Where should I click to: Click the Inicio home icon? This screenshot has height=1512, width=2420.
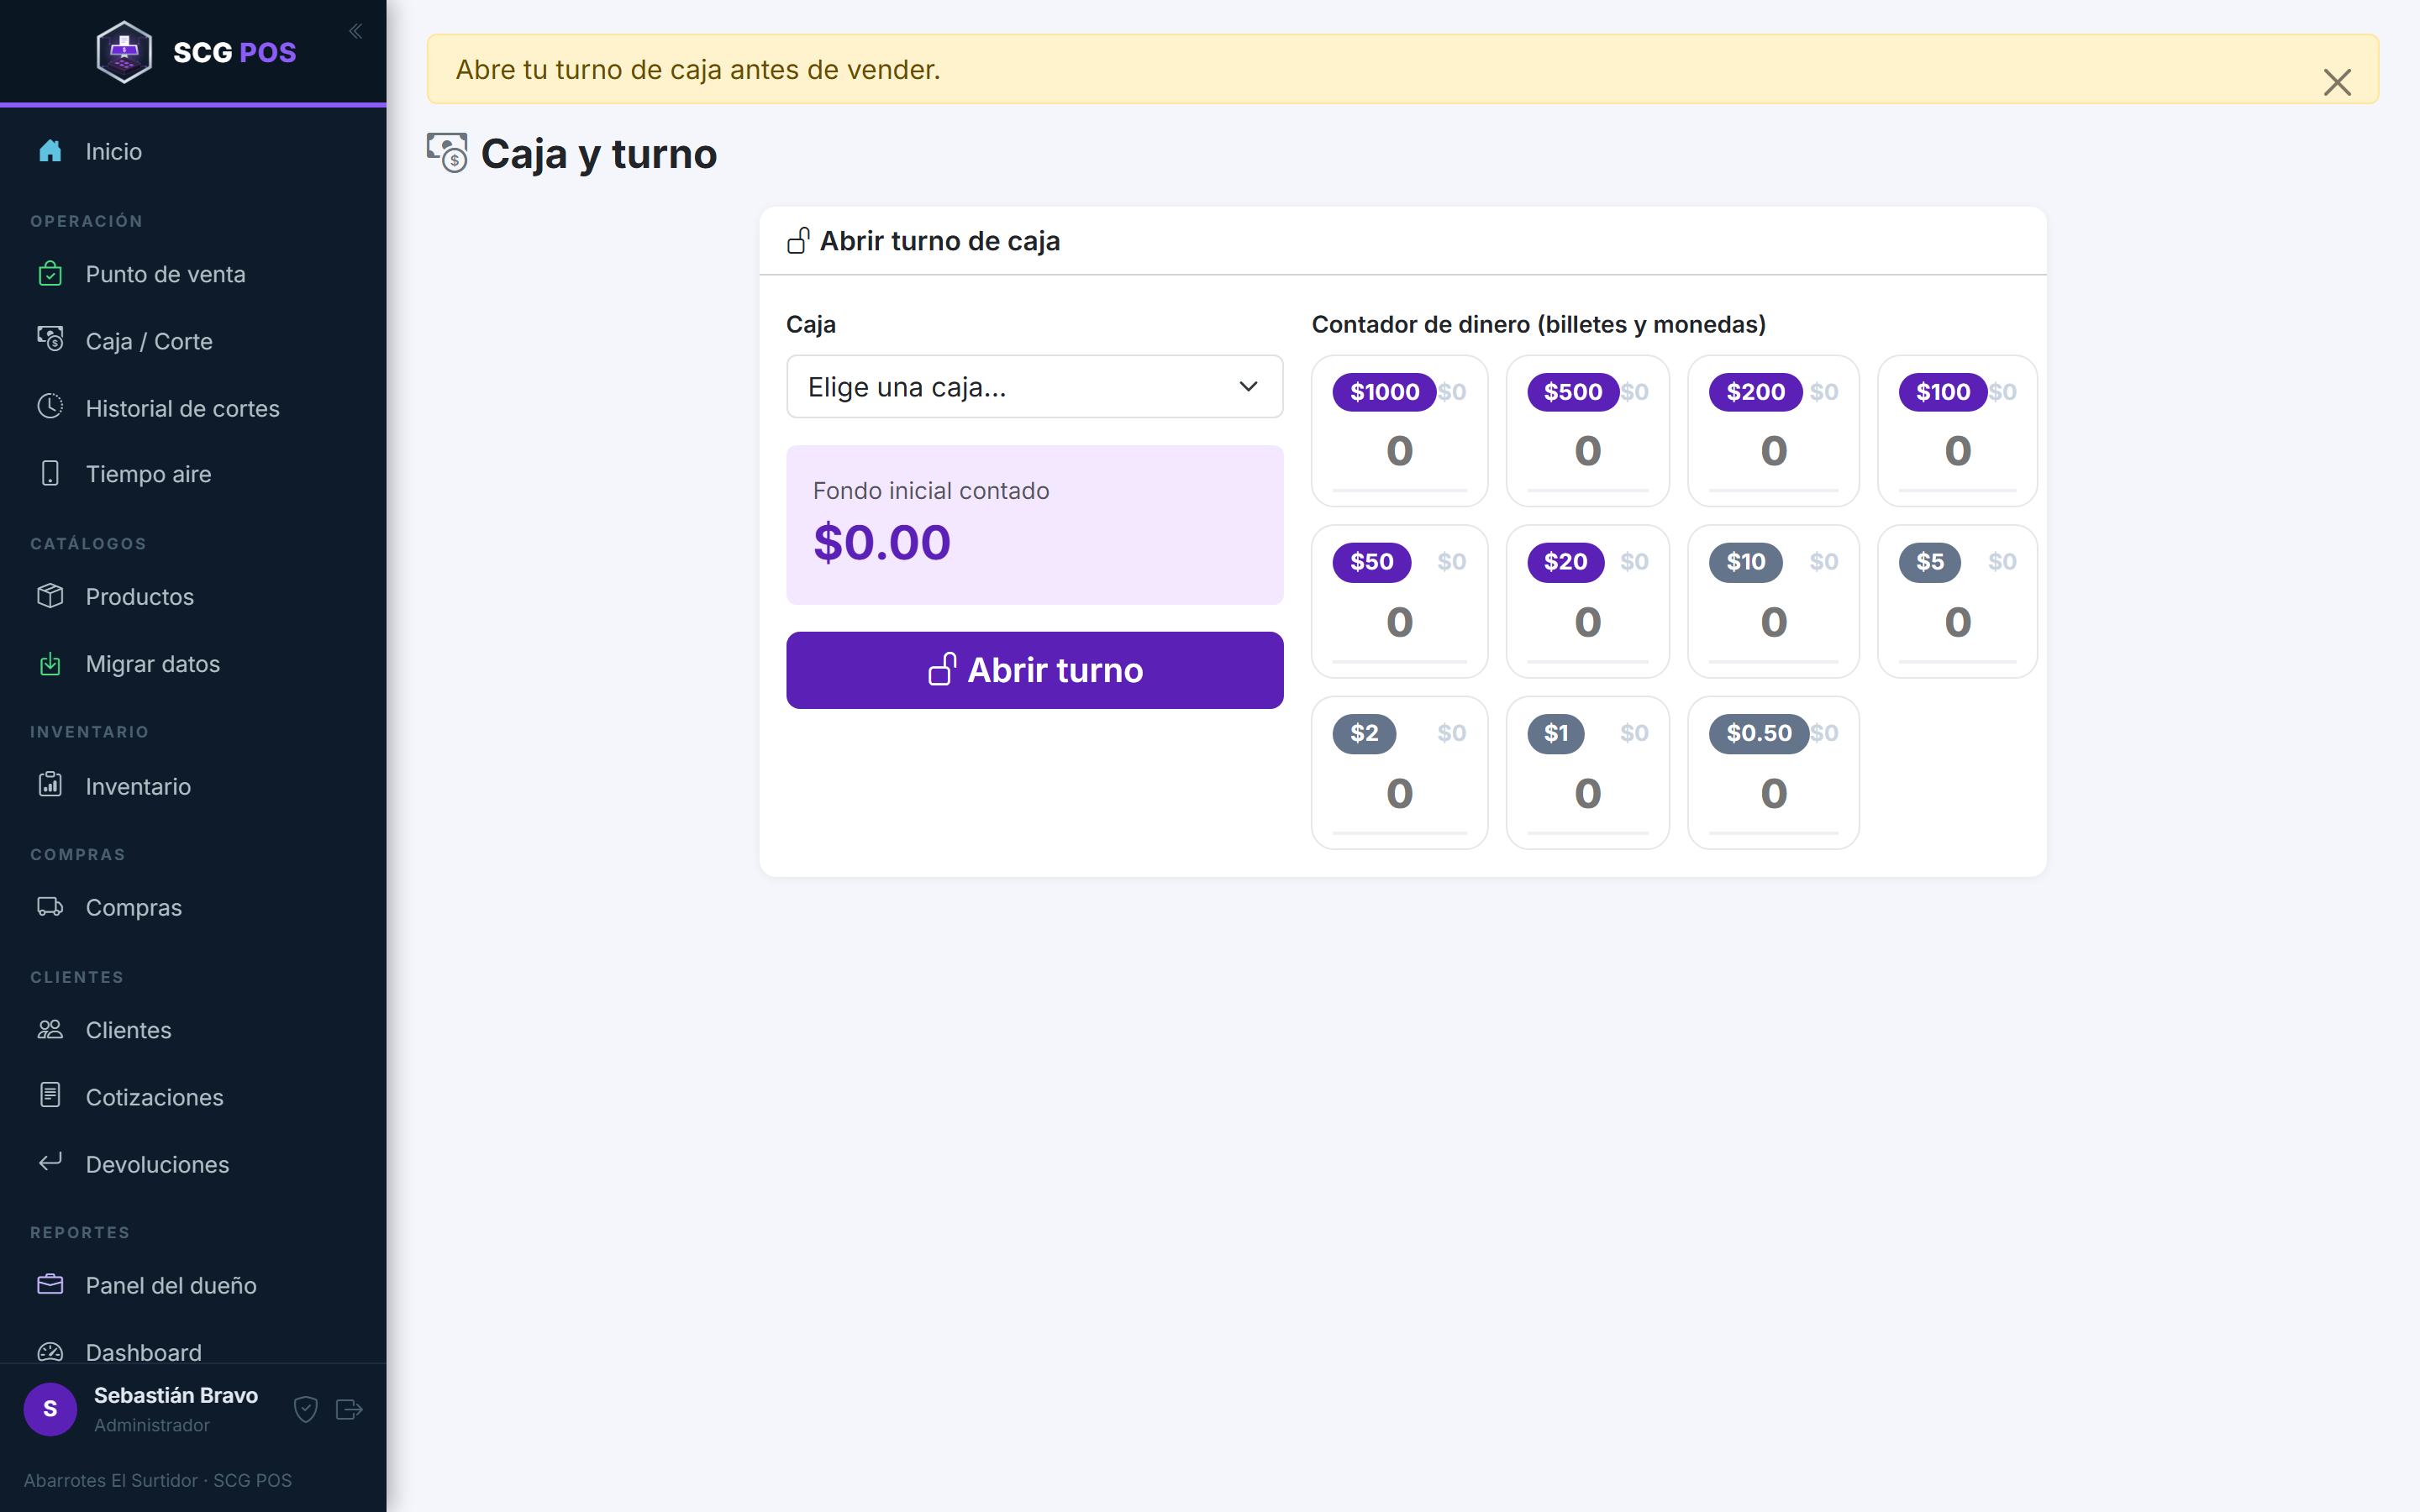click(50, 151)
